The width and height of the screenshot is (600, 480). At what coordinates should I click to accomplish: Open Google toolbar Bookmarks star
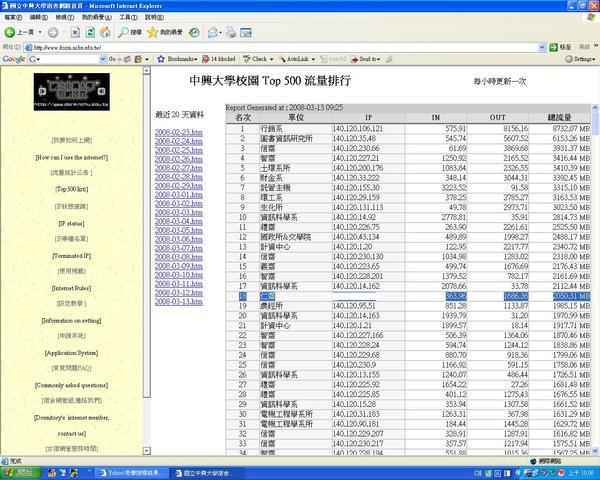[x=161, y=59]
